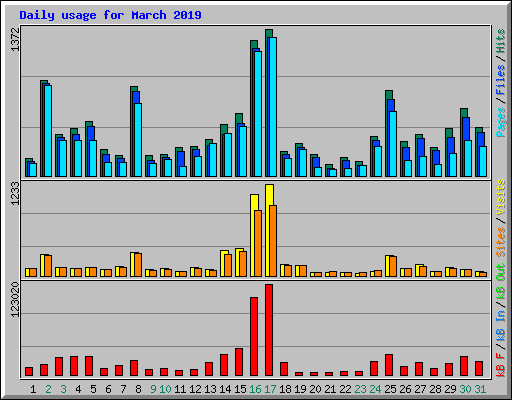Click the orange sites bar for day 15
The width and height of the screenshot is (512, 400).
(243, 264)
